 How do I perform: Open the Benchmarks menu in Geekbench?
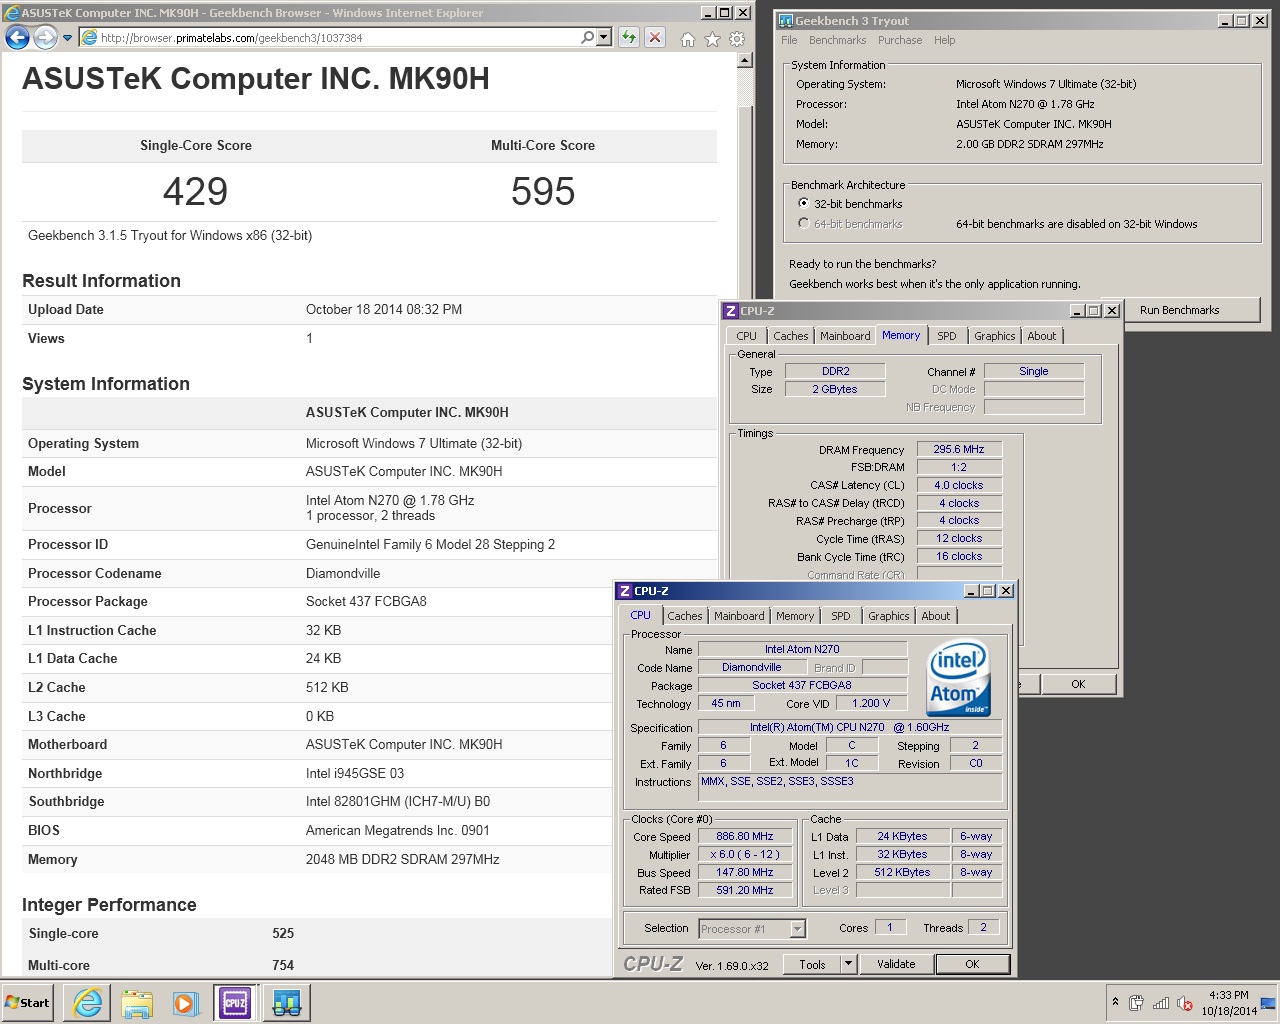[837, 40]
